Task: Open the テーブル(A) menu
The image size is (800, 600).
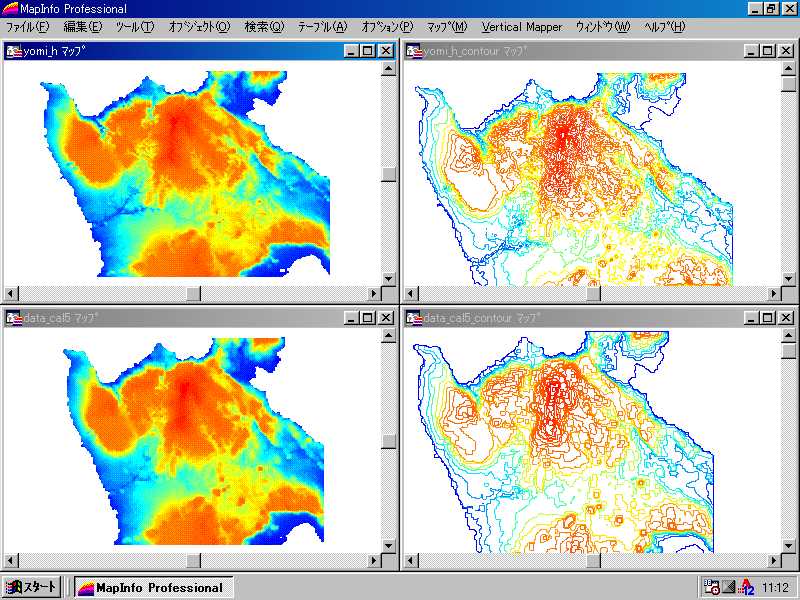Action: 322,27
